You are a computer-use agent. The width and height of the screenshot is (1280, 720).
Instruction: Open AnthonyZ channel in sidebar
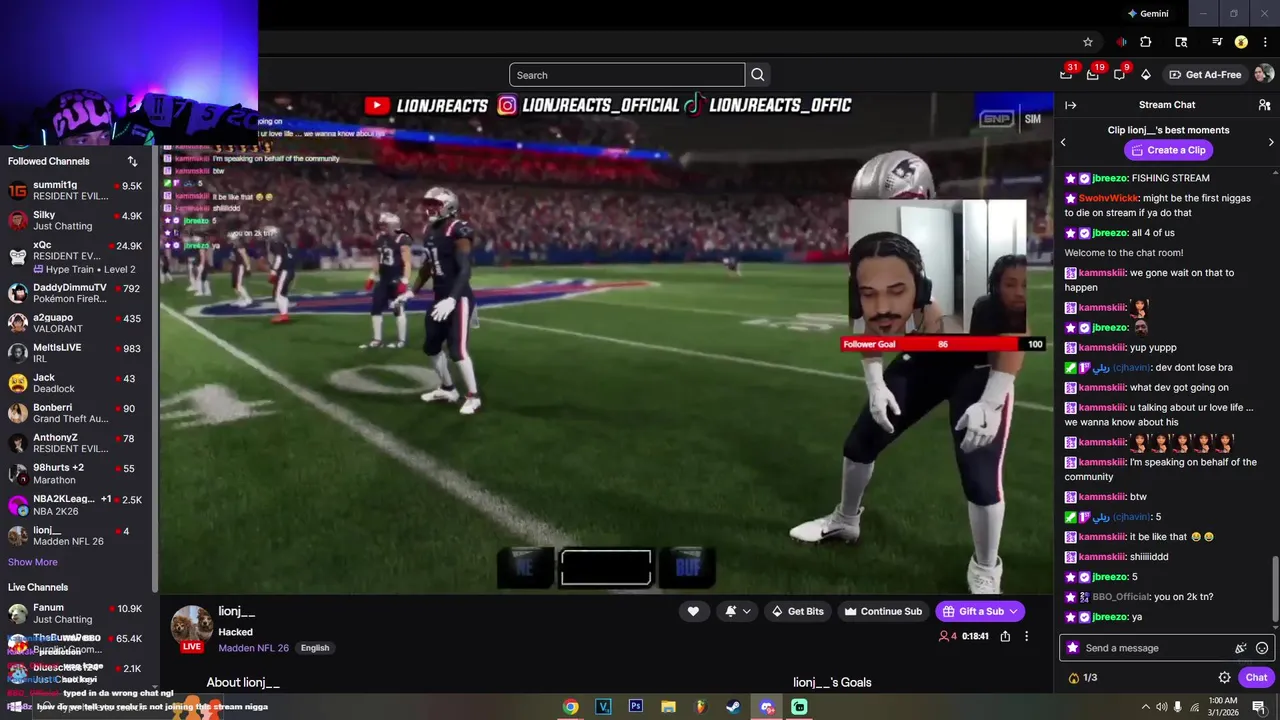[75, 443]
